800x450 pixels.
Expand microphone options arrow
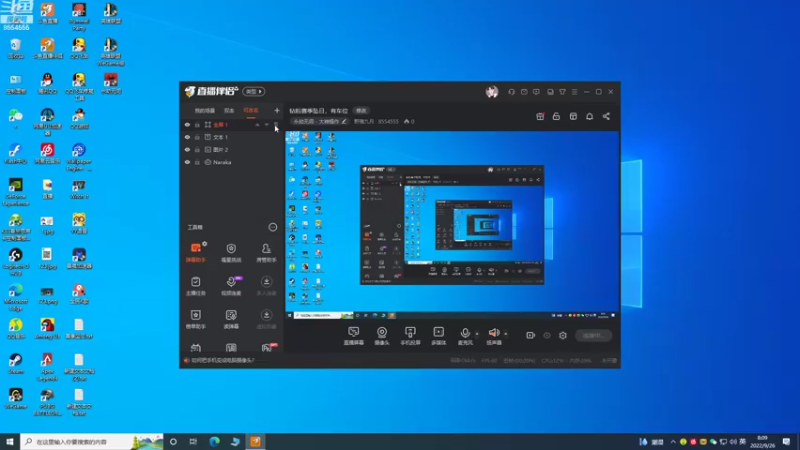pos(477,334)
